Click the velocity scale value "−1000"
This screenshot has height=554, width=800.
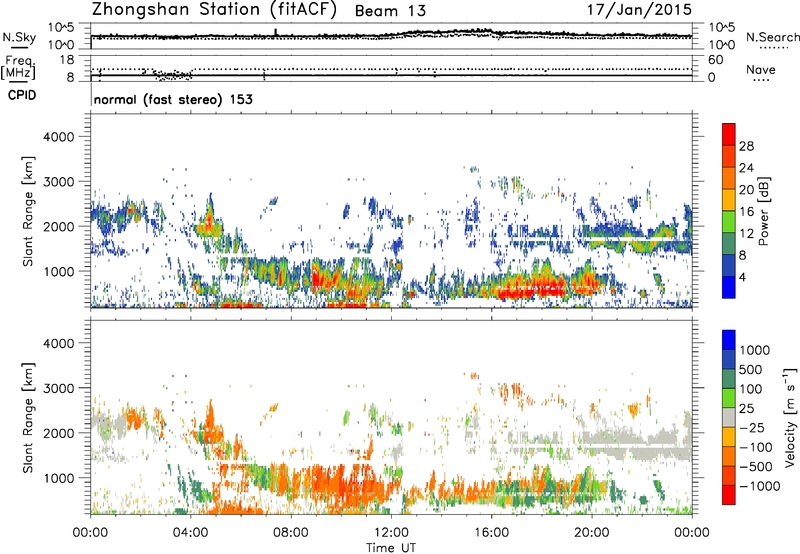point(759,486)
